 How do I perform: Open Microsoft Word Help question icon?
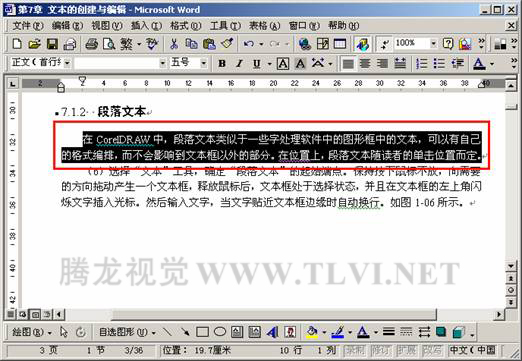(448, 44)
